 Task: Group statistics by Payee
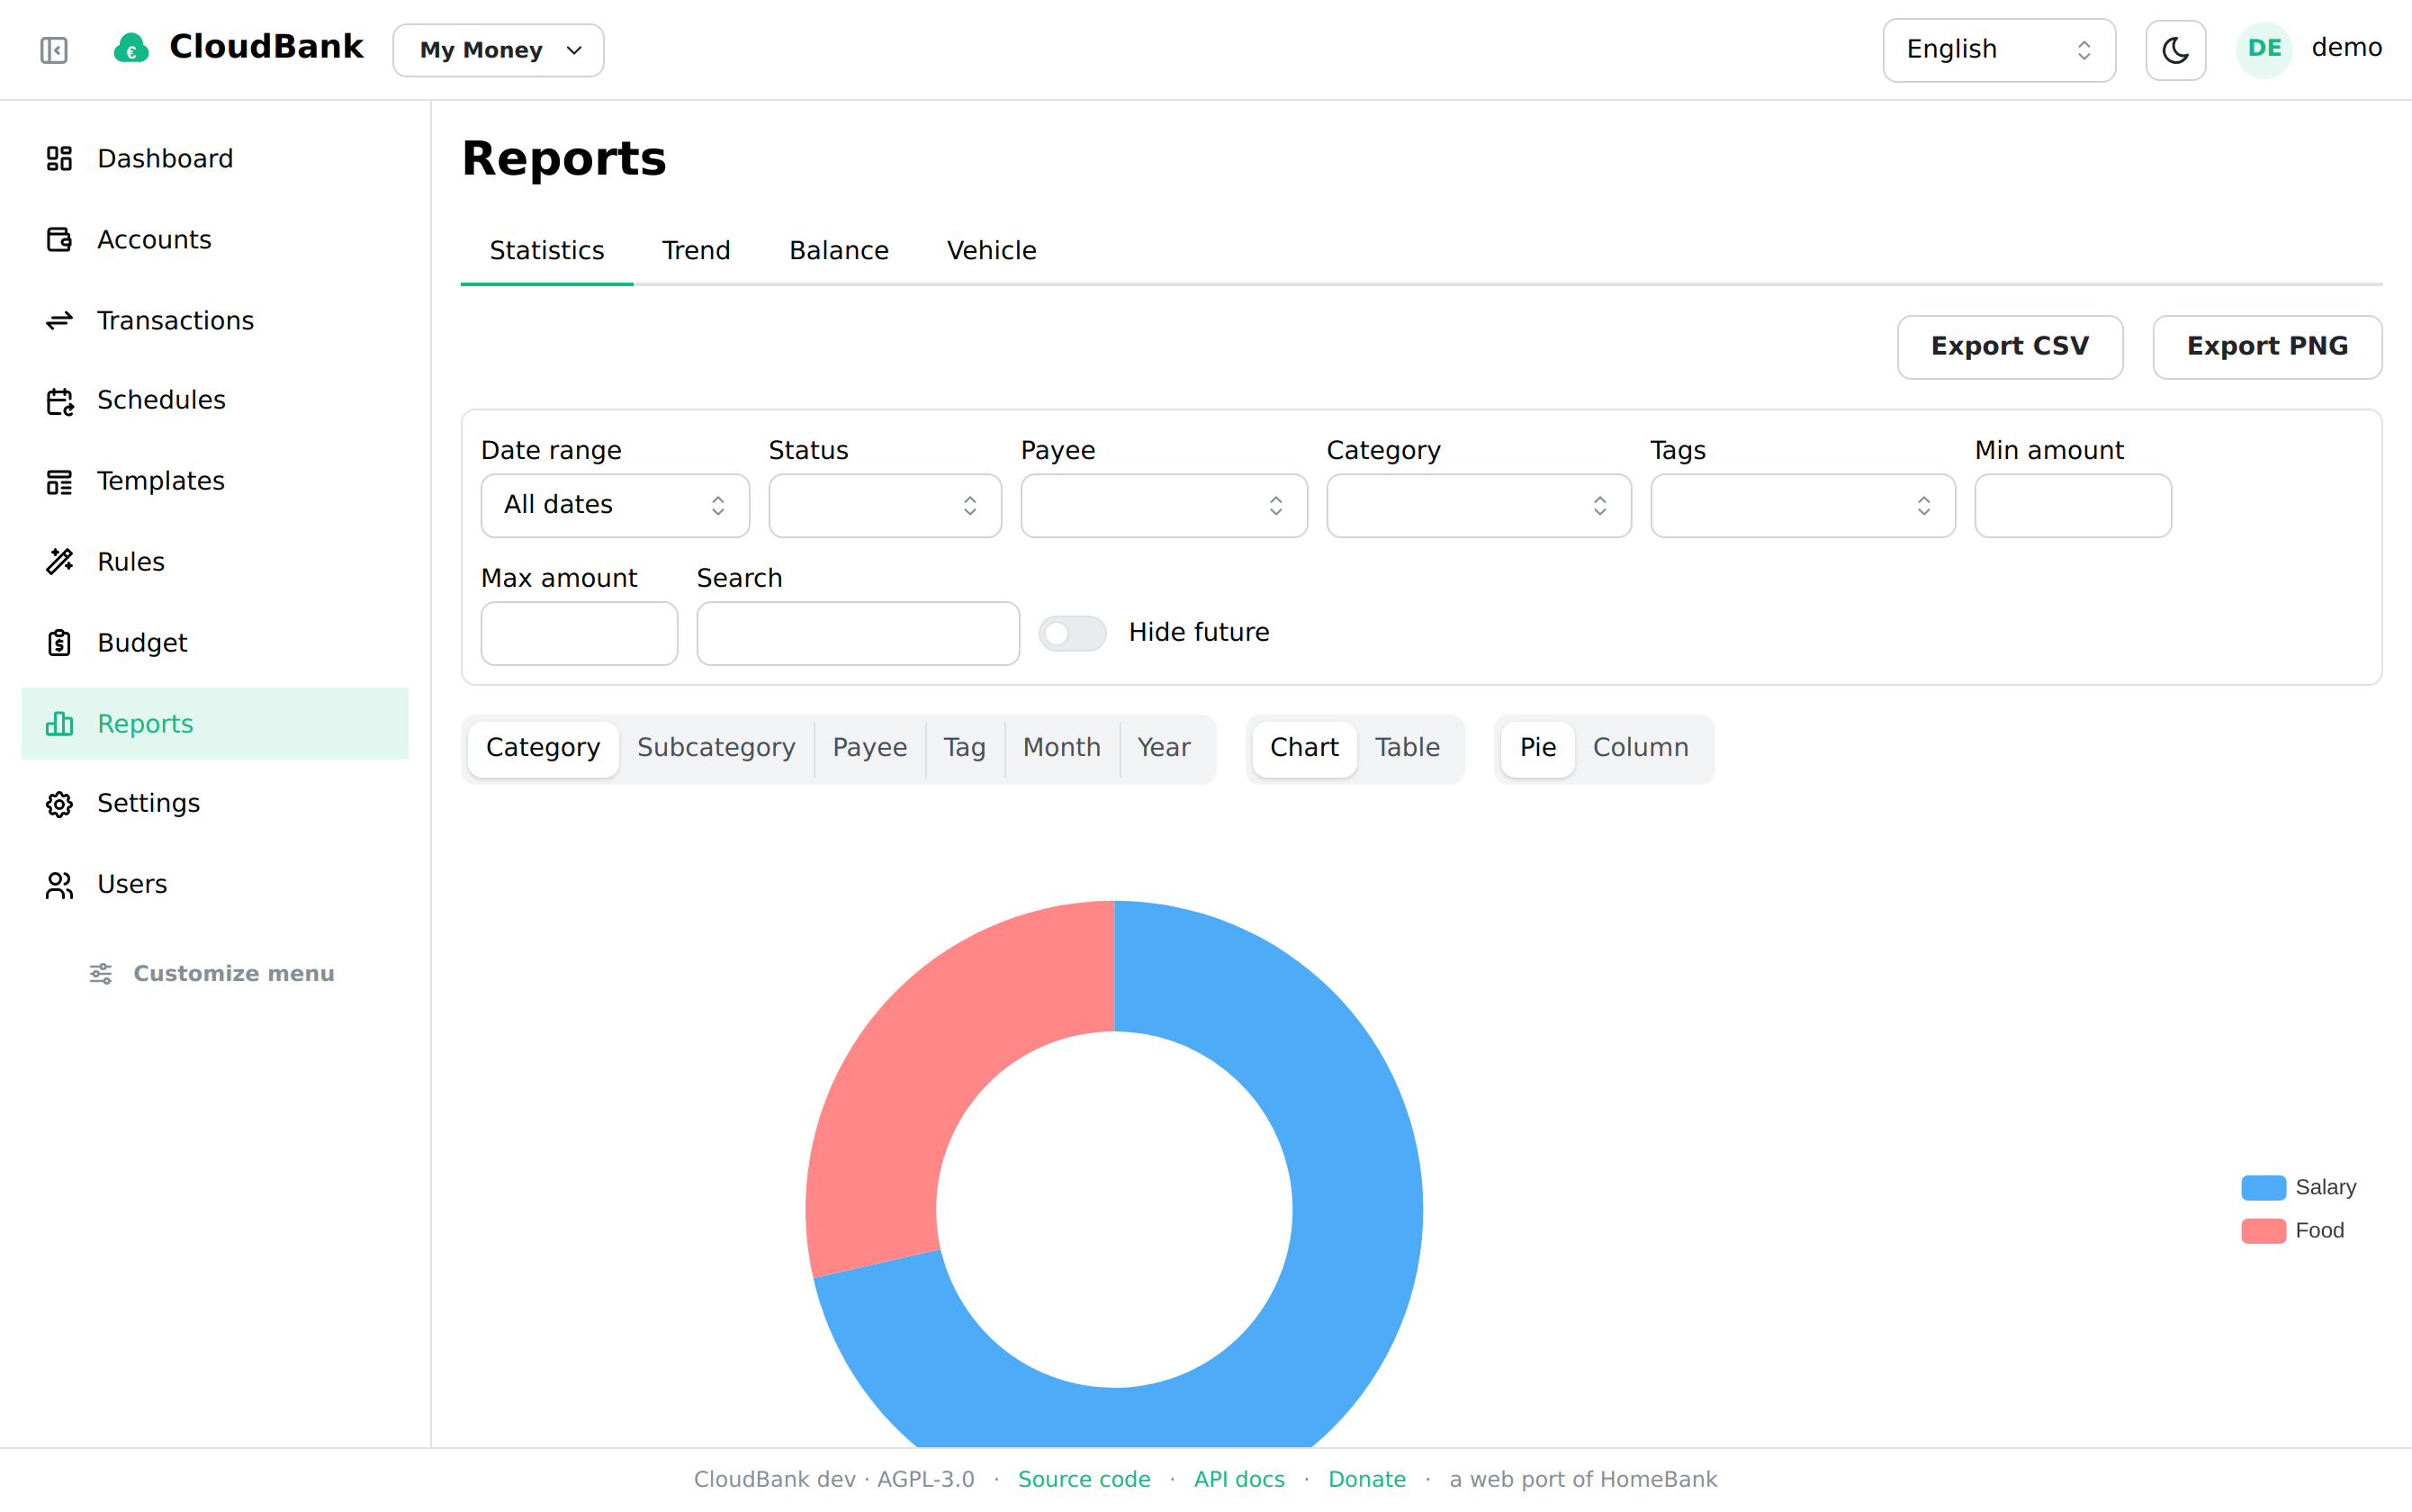870,748
